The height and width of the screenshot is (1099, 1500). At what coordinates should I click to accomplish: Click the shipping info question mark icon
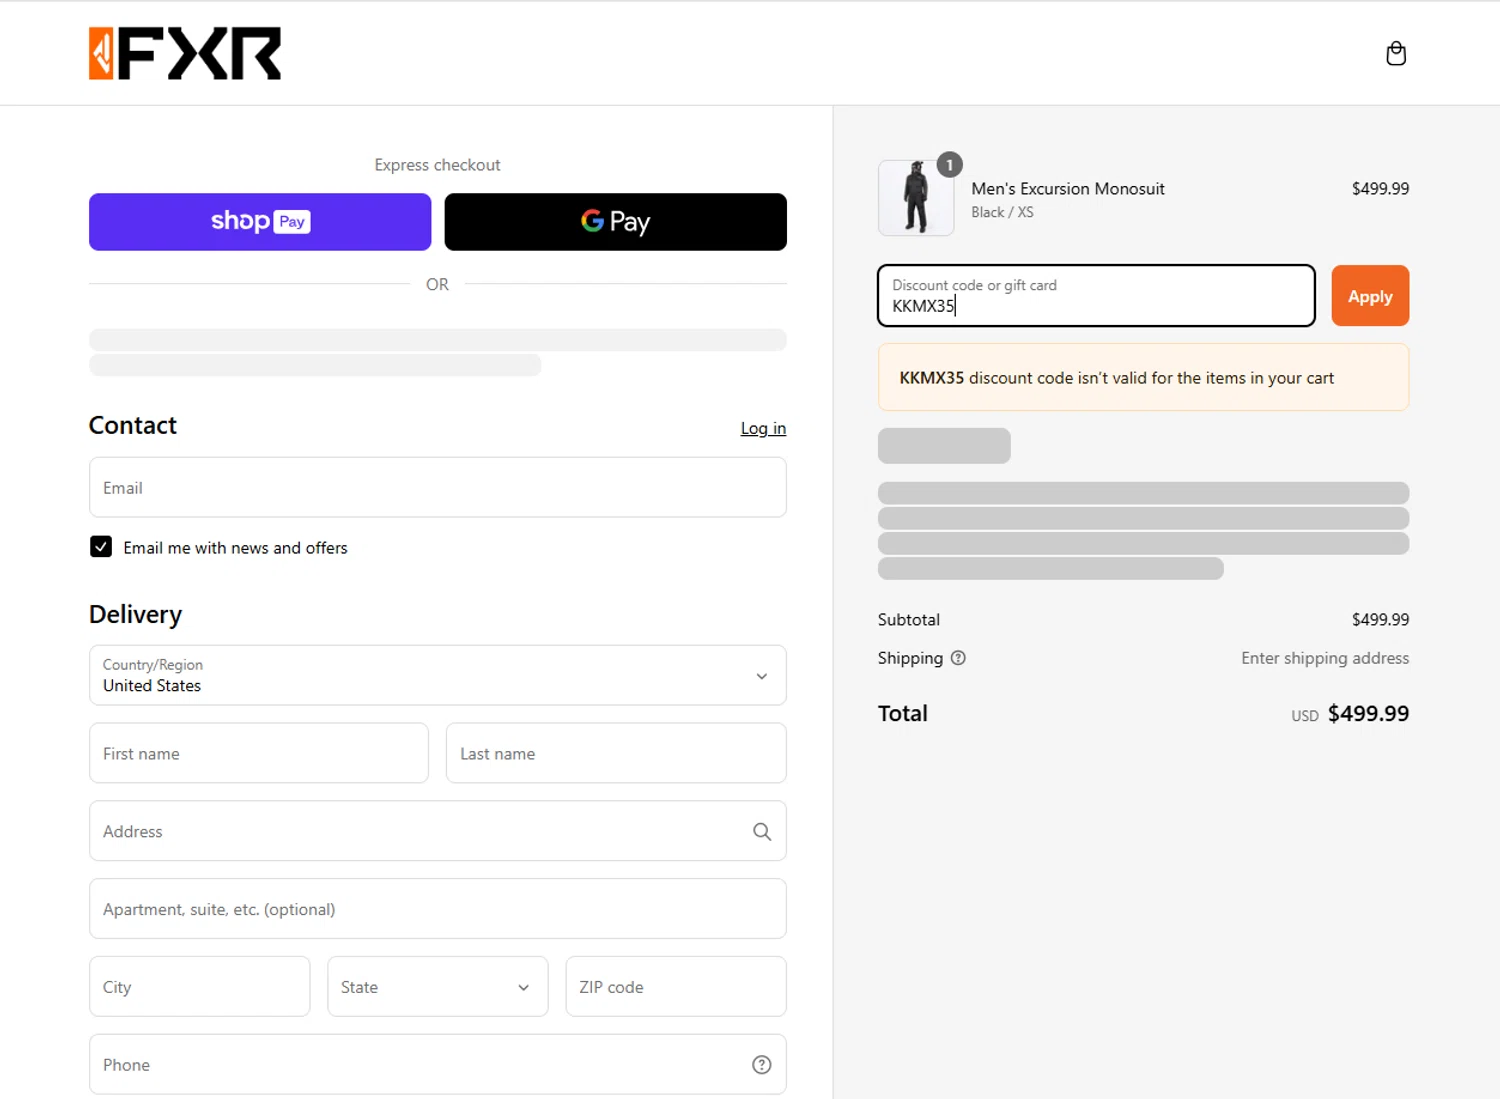(x=958, y=658)
